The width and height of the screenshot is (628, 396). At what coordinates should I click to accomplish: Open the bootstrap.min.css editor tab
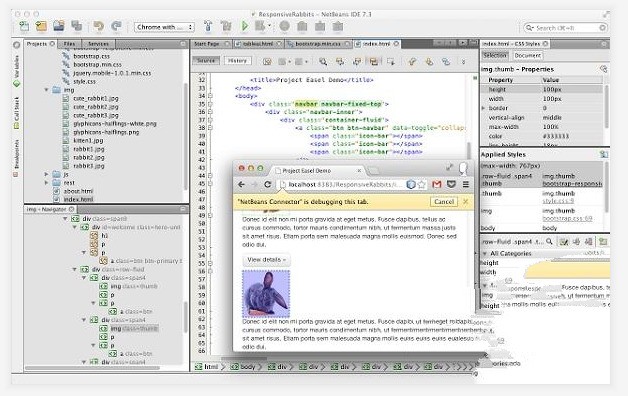[318, 44]
